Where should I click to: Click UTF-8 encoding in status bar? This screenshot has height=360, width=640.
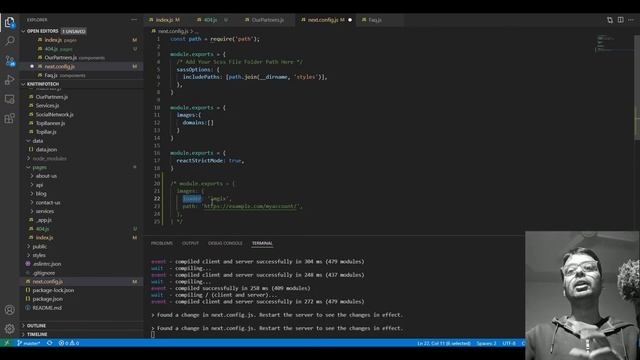point(509,343)
